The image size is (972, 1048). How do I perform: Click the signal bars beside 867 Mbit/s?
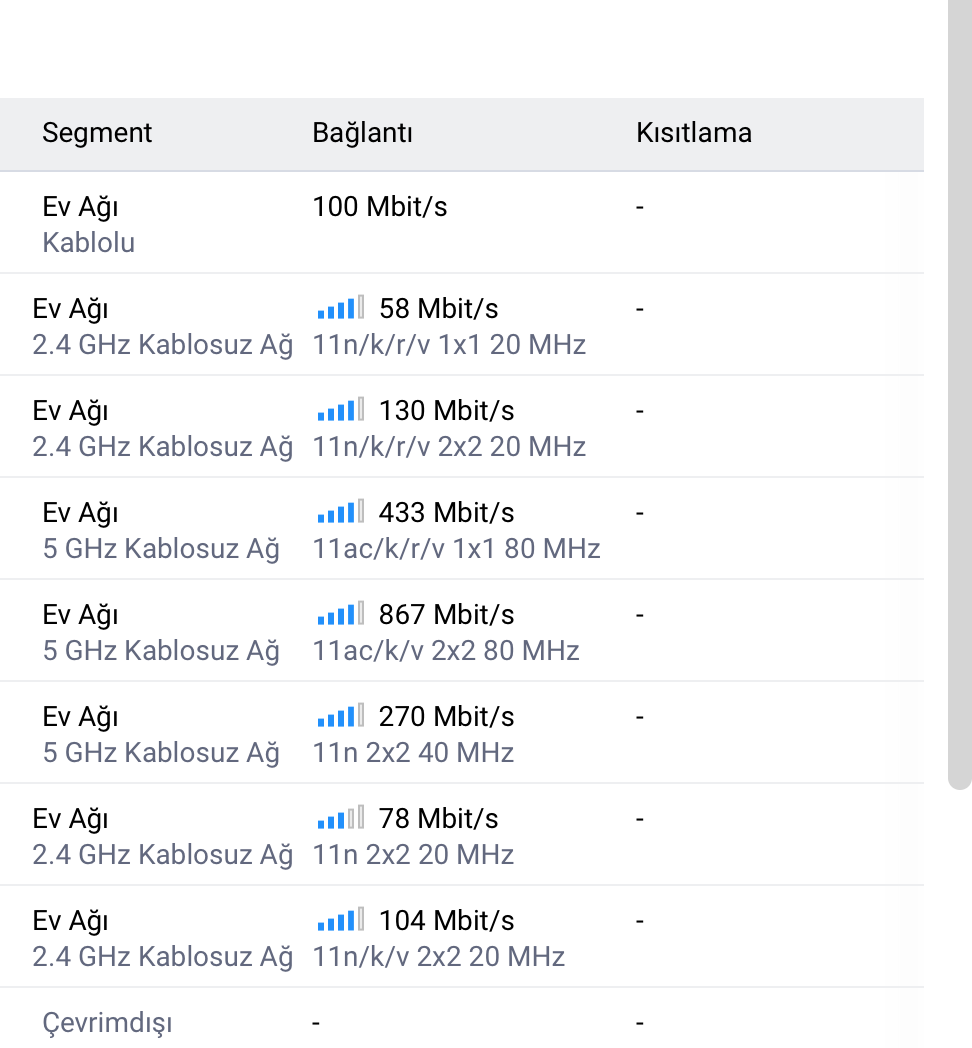point(341,614)
